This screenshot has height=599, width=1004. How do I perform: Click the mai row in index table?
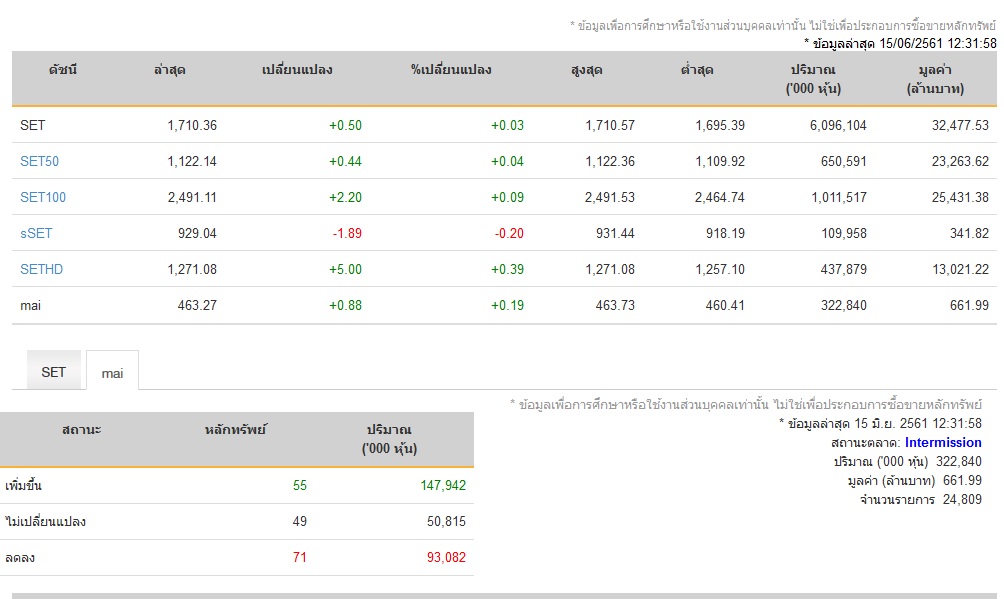pos(504,306)
